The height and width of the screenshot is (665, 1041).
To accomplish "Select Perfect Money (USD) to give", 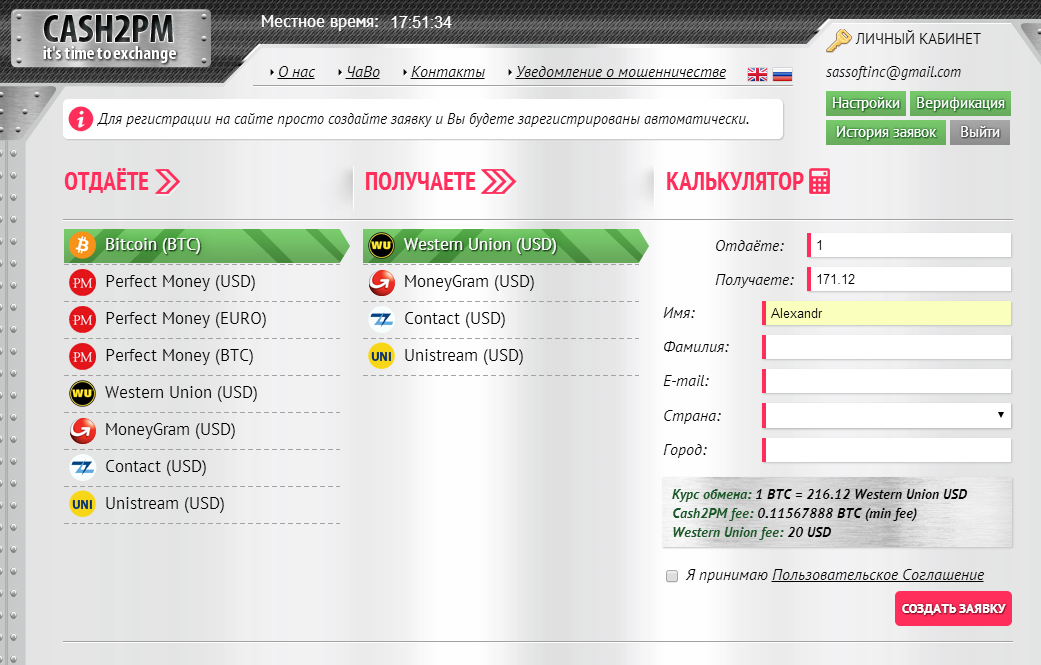I will 202,283.
